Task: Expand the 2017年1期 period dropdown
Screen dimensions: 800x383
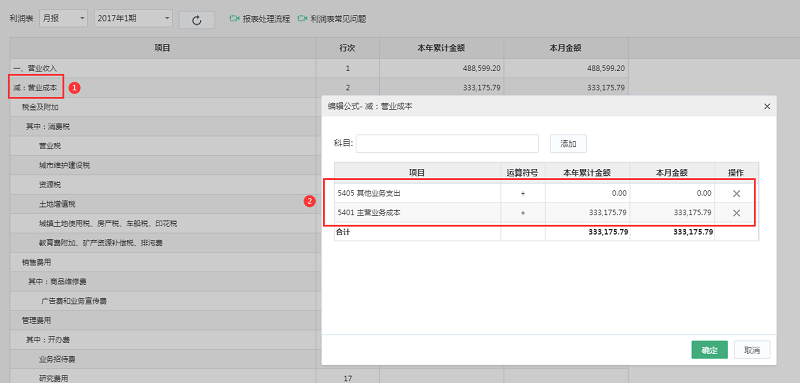Action: pos(133,19)
